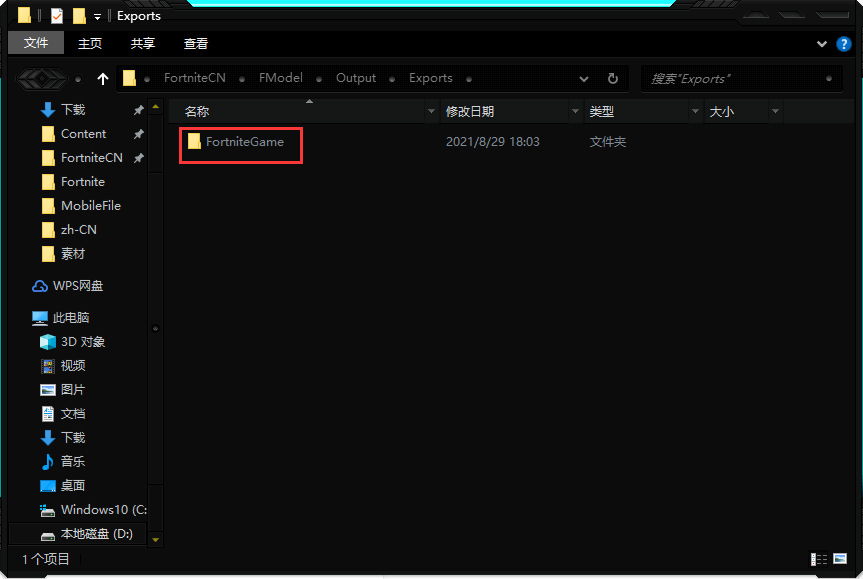Click the FortniteCN breadcrumb segment
Image resolution: width=863 pixels, height=579 pixels.
[195, 78]
